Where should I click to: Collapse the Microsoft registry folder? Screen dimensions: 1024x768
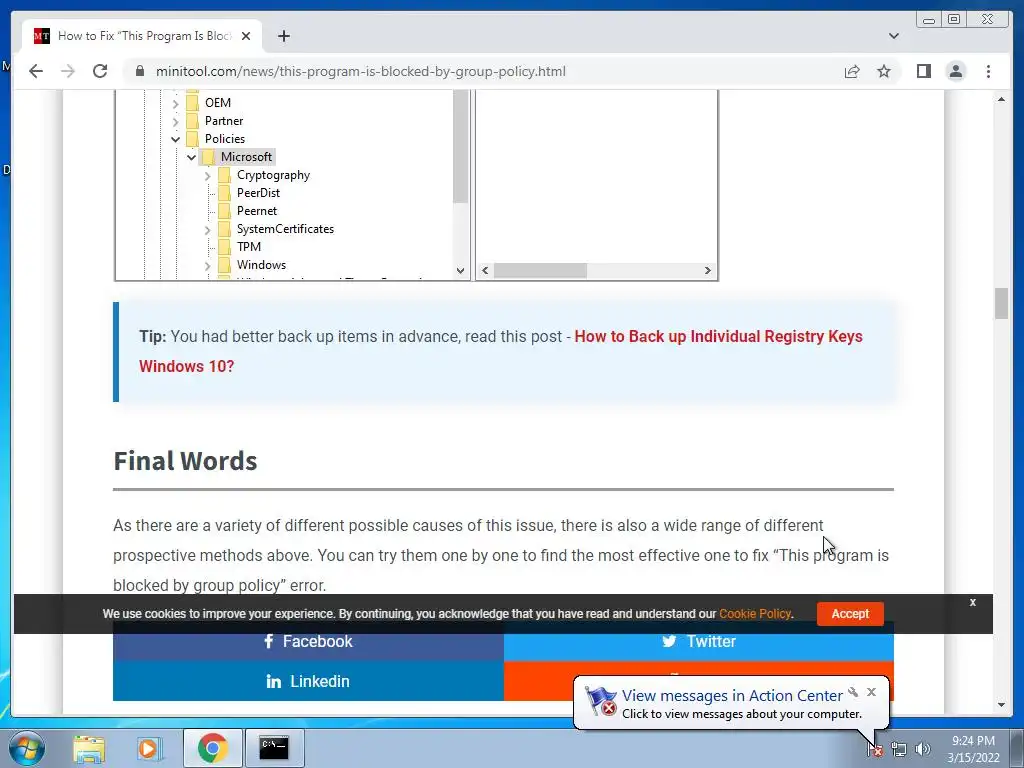click(191, 157)
